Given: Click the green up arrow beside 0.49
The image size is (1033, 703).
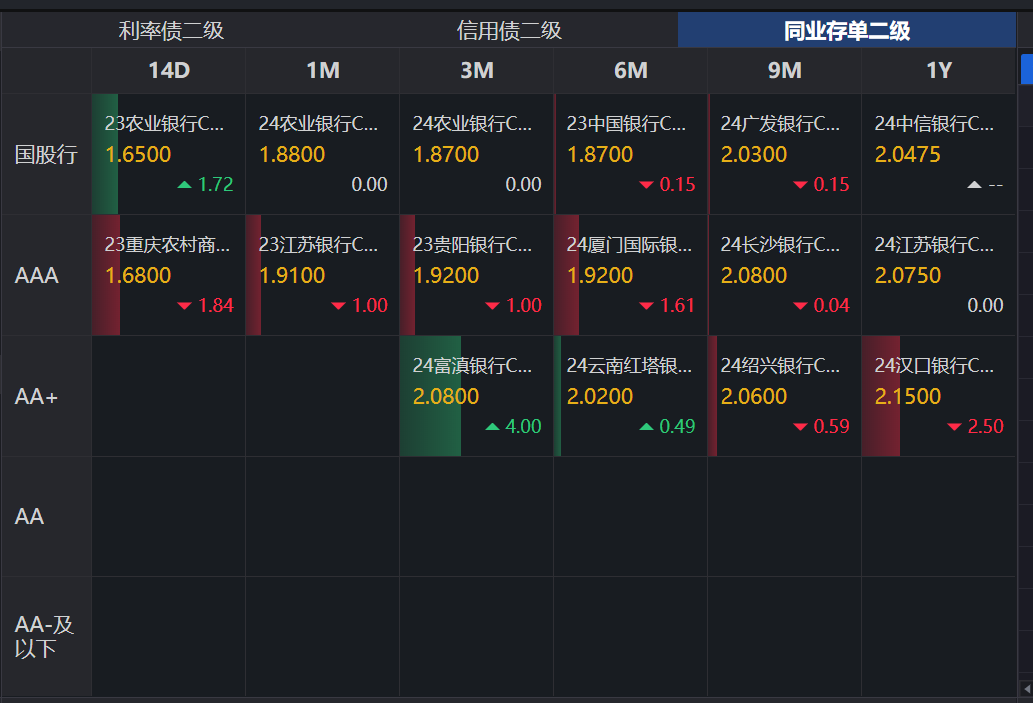Looking at the screenshot, I should [646, 427].
